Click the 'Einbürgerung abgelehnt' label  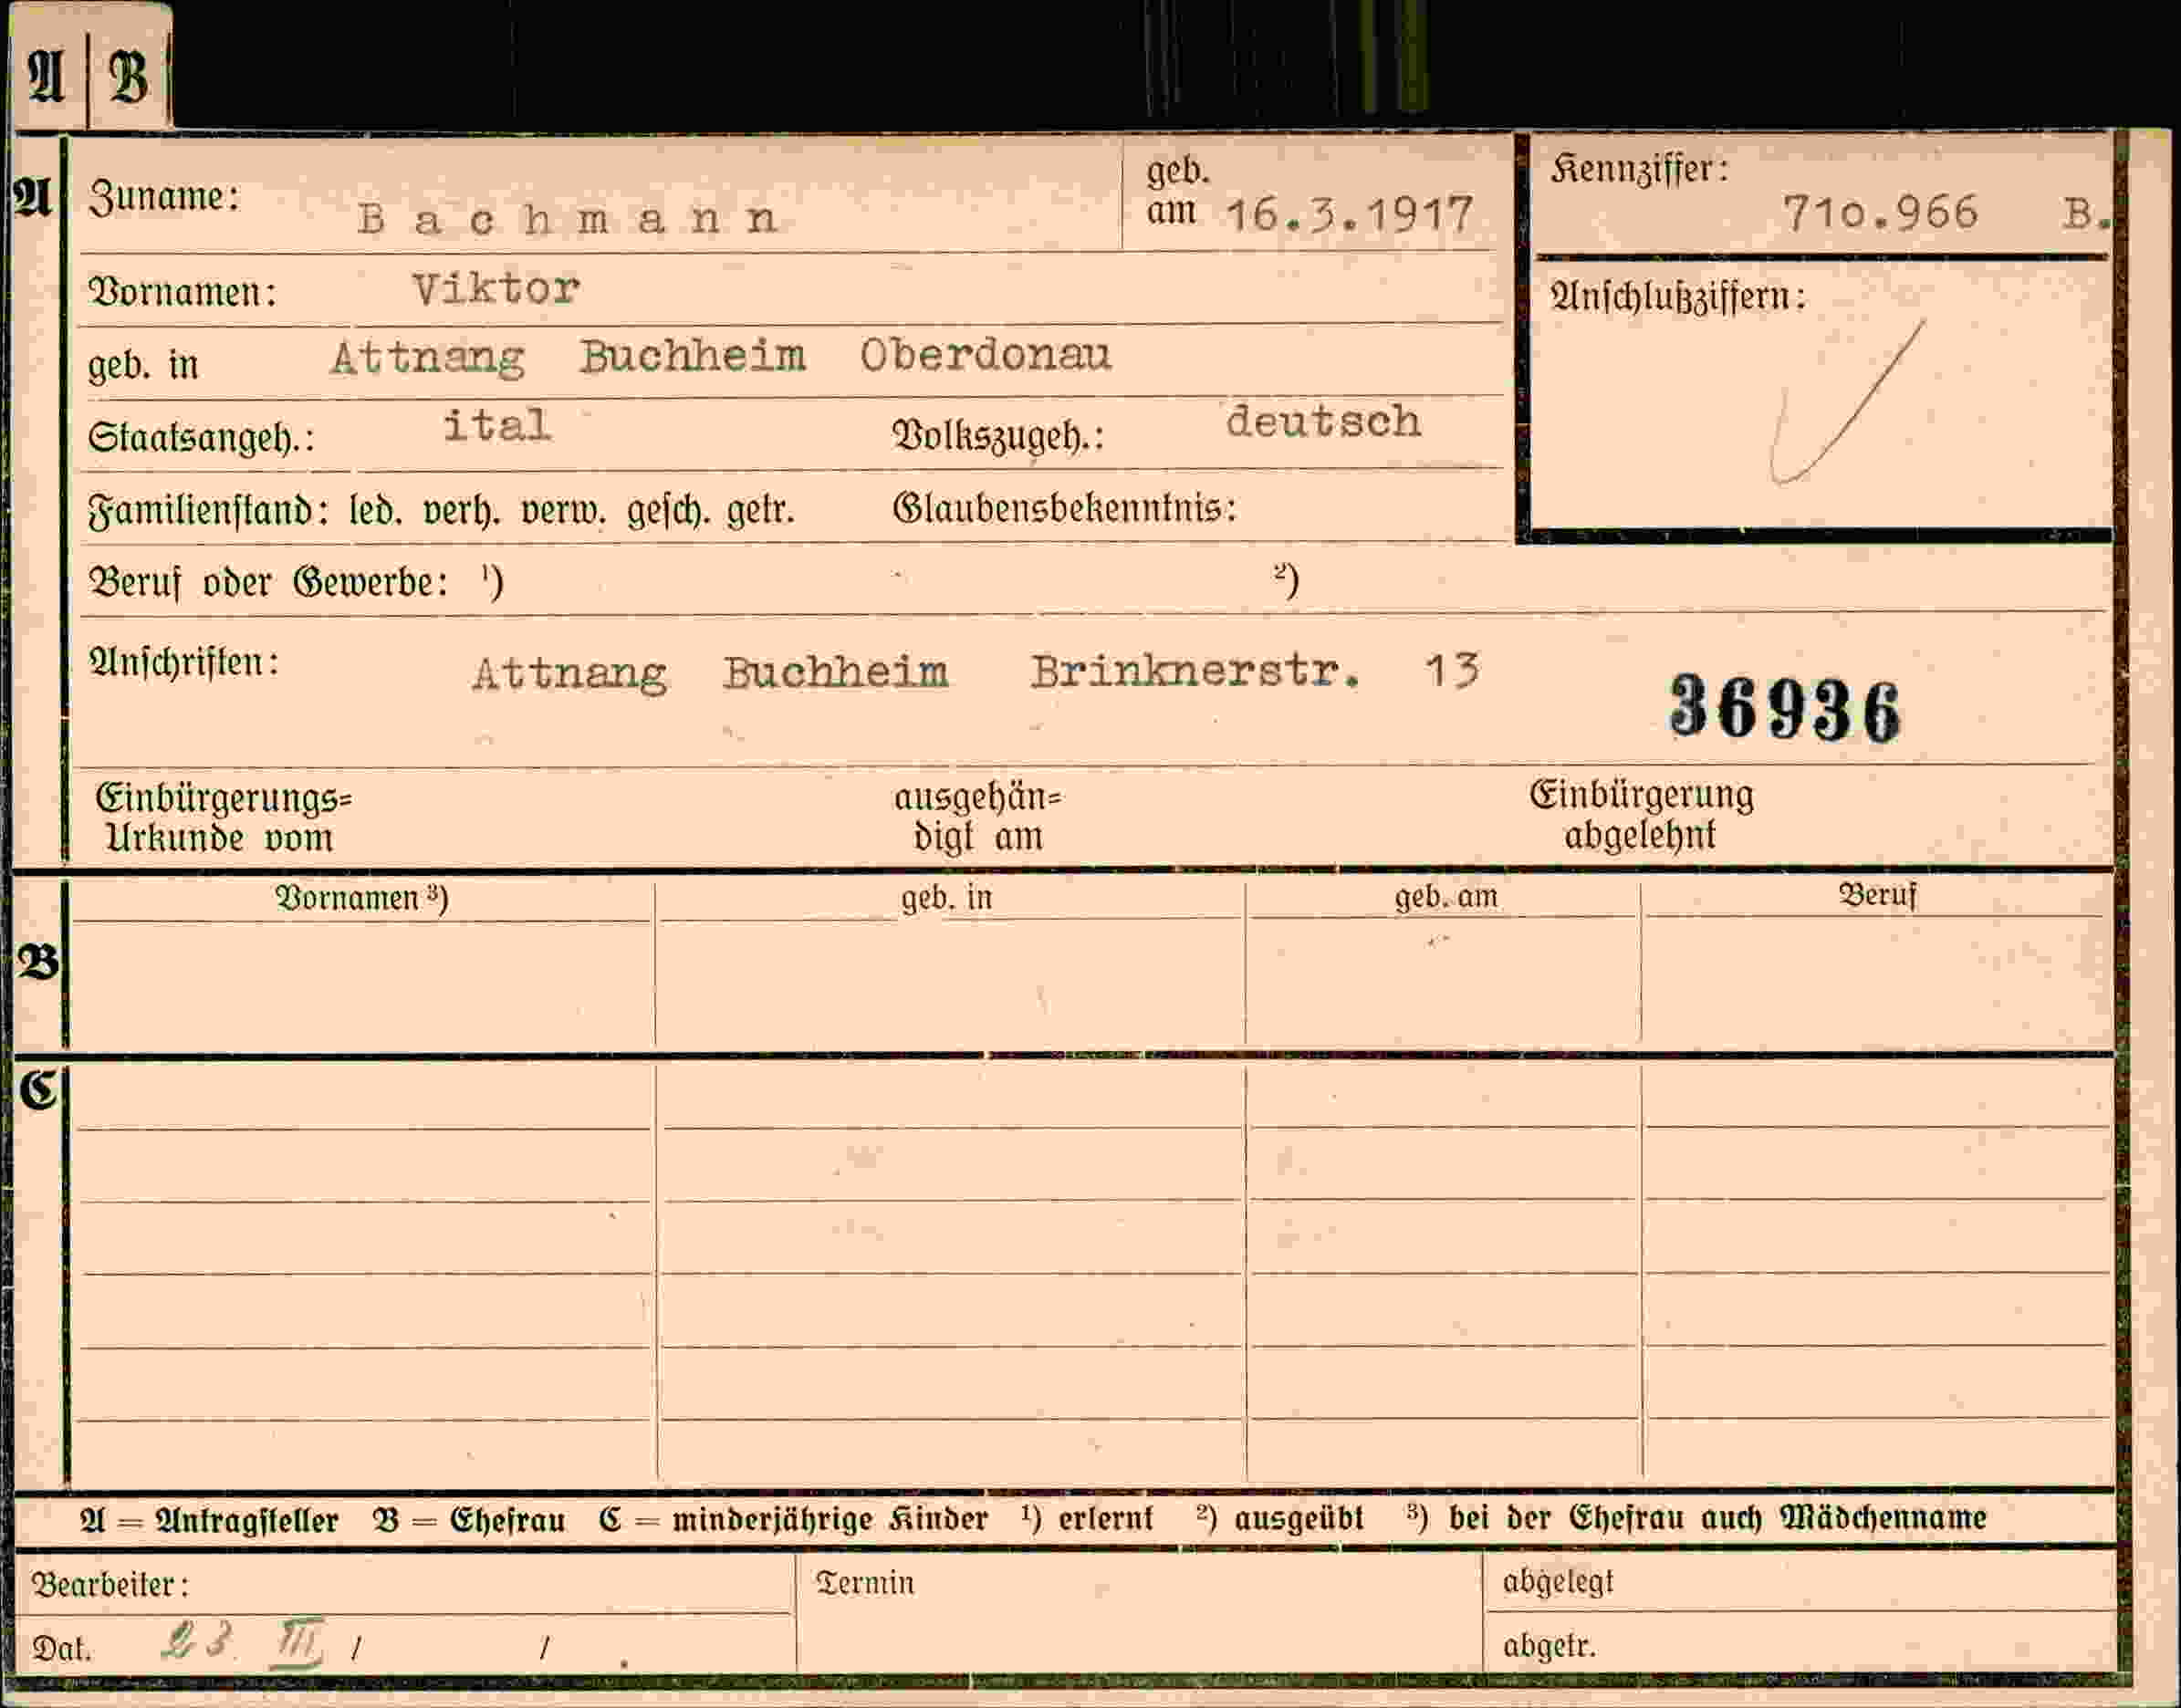pyautogui.click(x=1641, y=815)
